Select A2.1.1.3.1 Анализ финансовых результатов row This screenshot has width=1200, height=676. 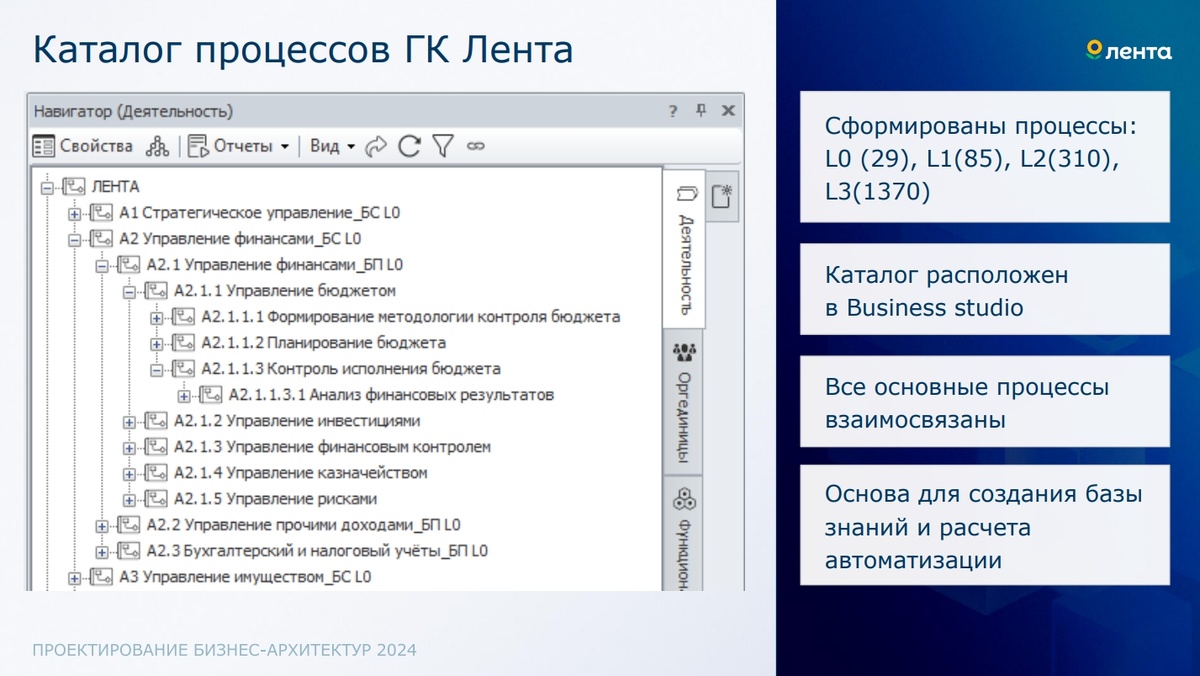pos(391,395)
